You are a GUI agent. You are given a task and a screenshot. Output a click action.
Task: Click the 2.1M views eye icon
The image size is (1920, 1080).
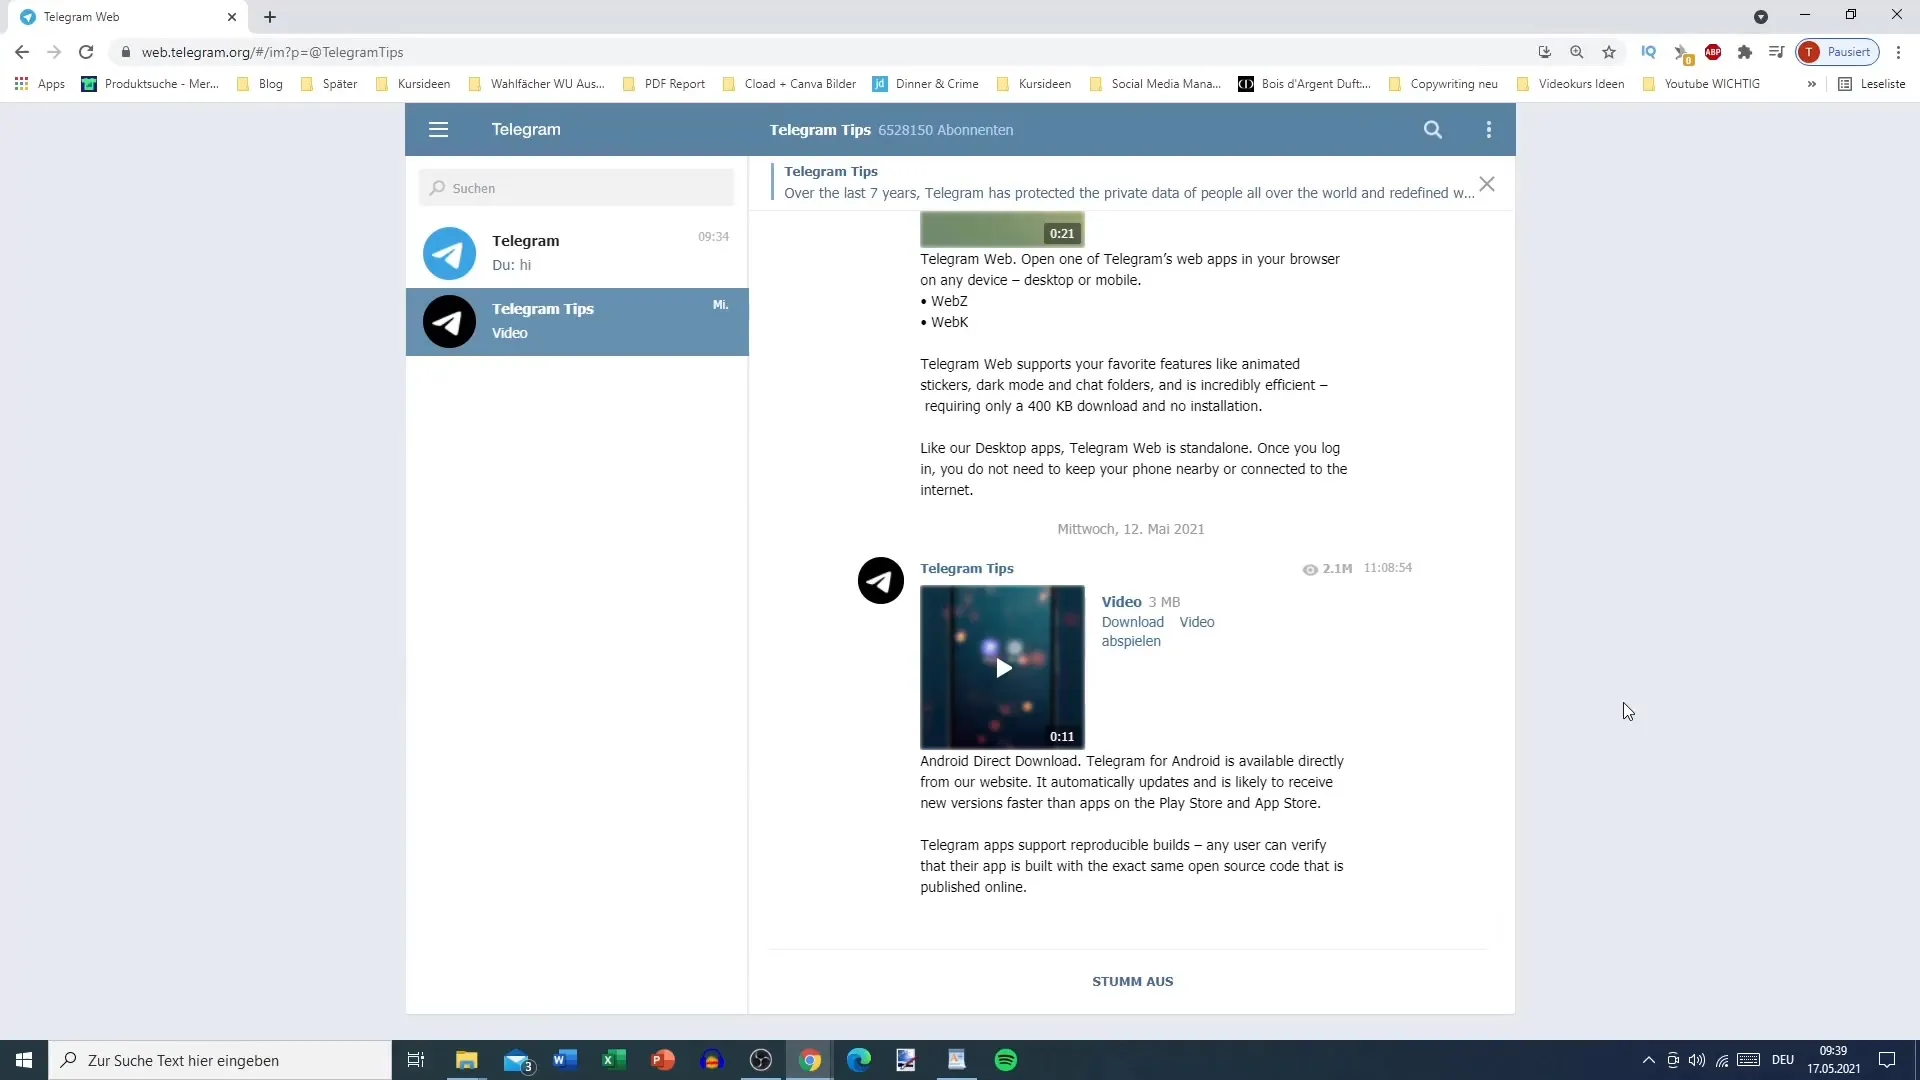point(1309,569)
